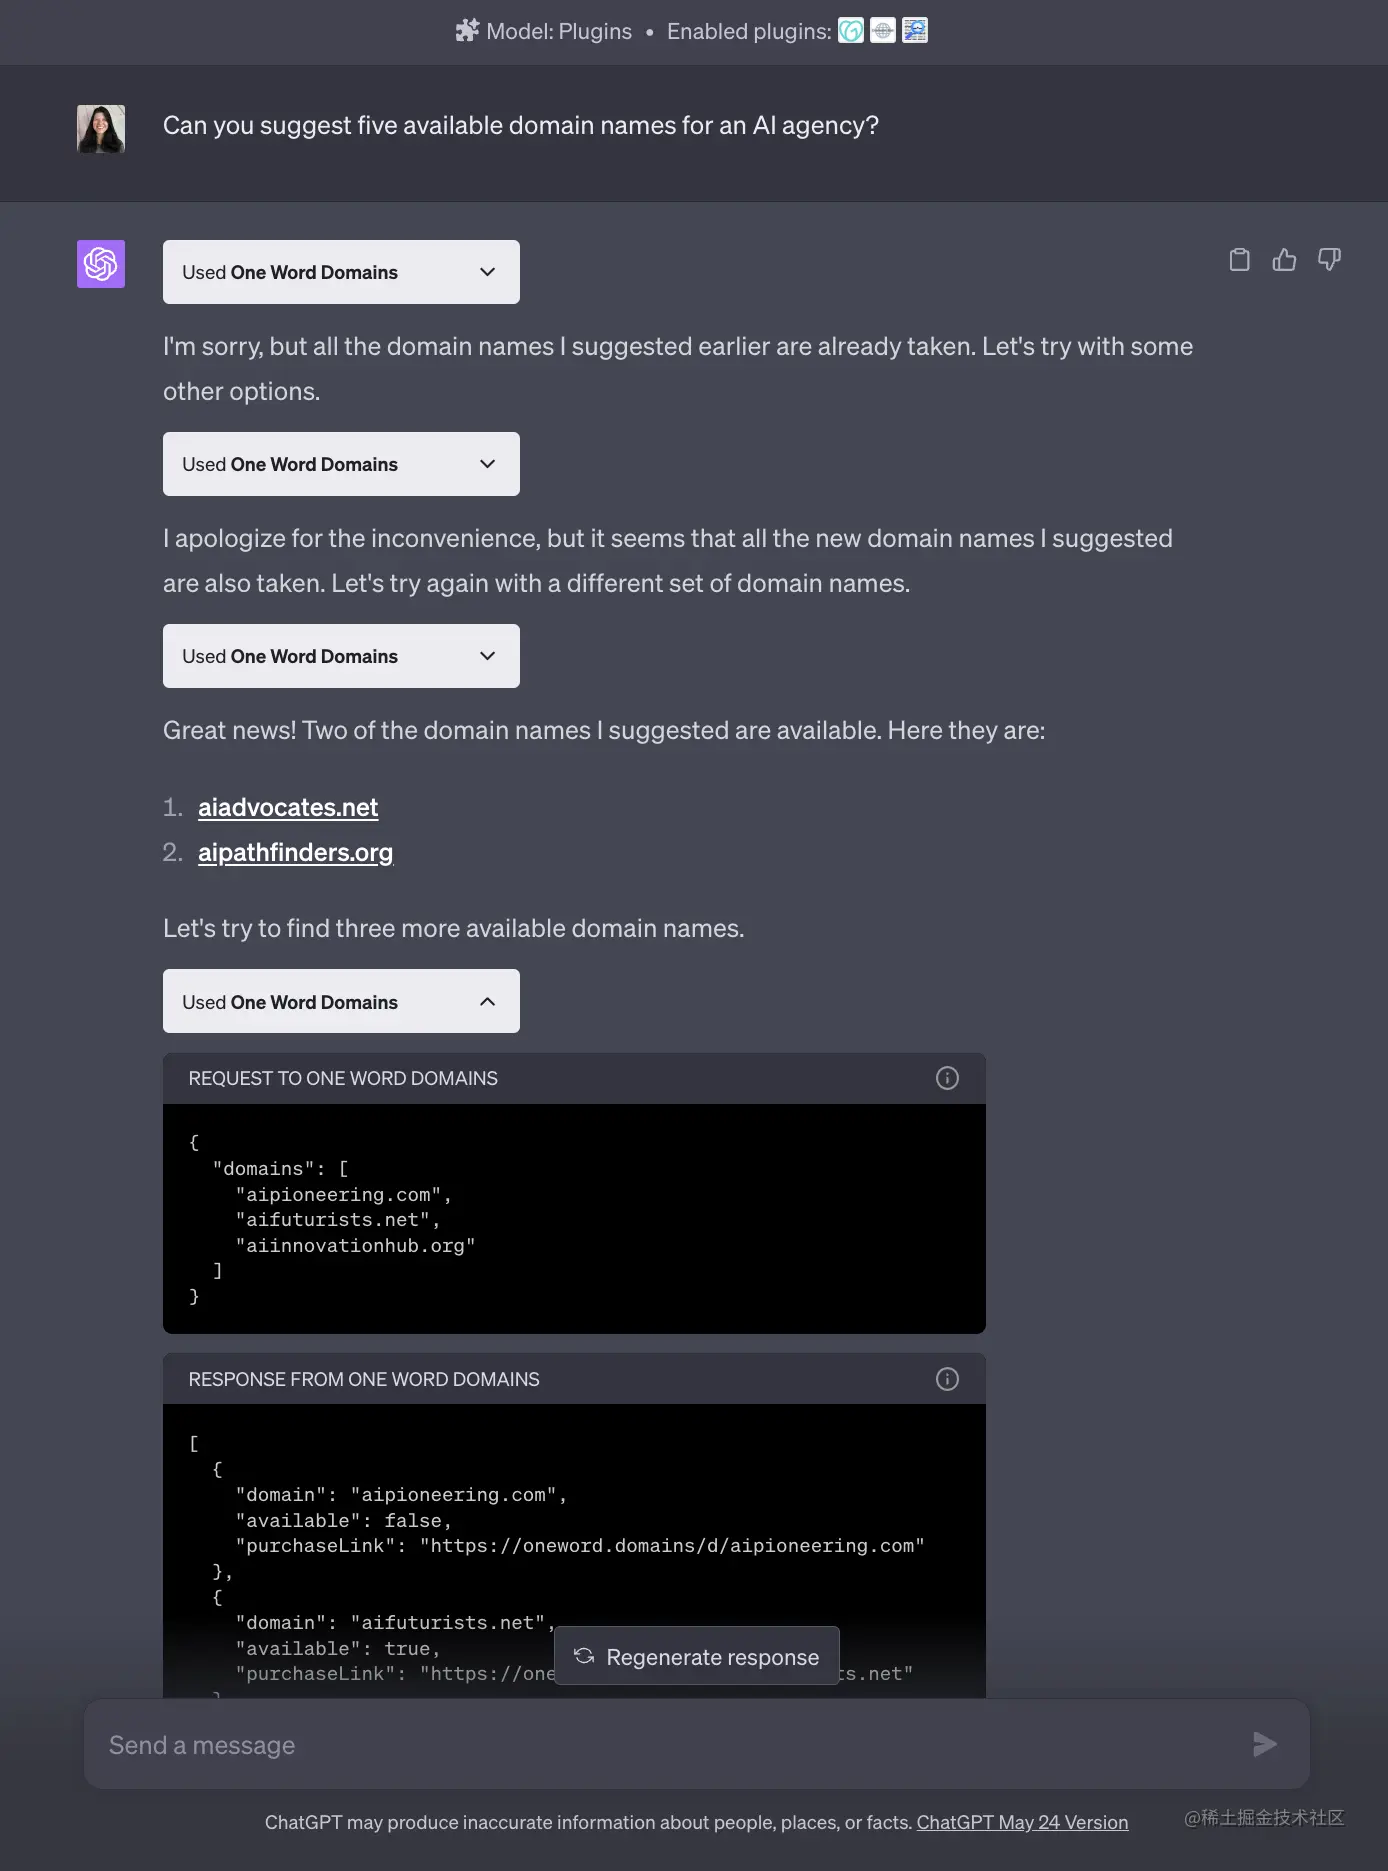The height and width of the screenshot is (1871, 1388).
Task: Click the Send a message input field
Action: click(600, 1744)
